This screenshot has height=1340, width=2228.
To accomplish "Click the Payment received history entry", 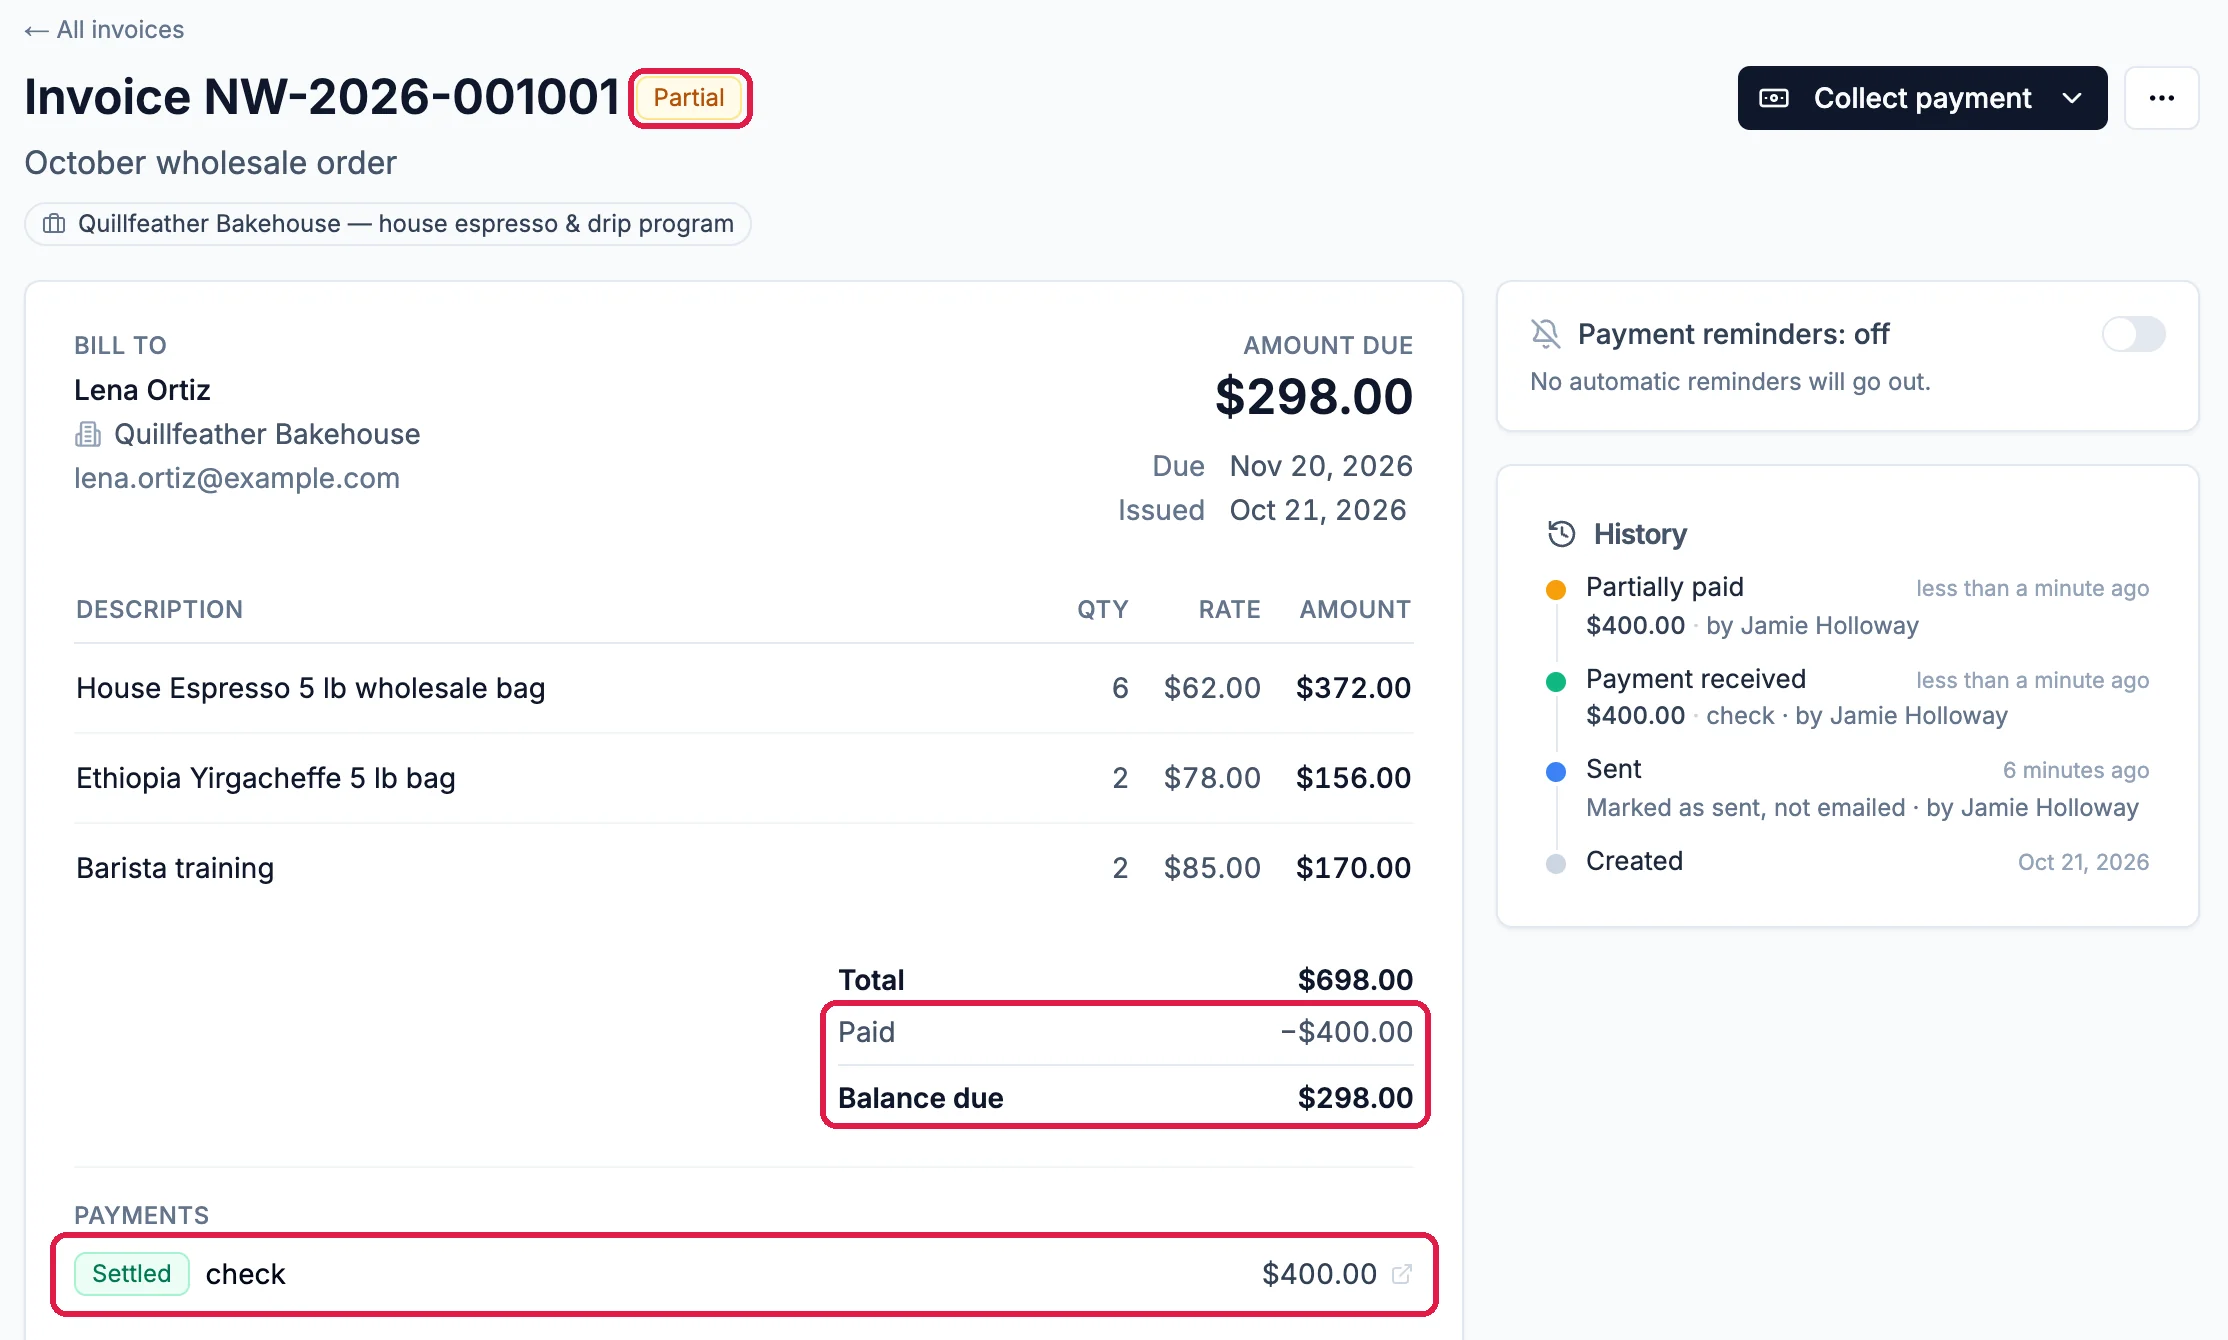I will [1847, 697].
